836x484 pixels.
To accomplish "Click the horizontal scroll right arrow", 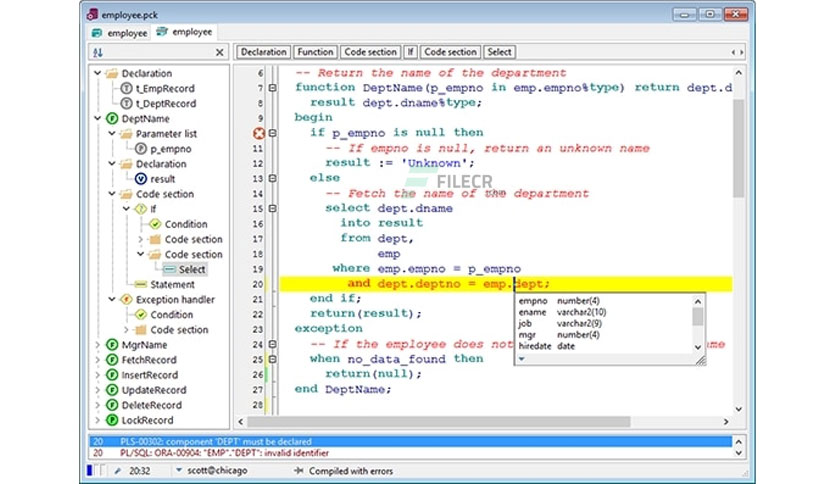I will 726,422.
